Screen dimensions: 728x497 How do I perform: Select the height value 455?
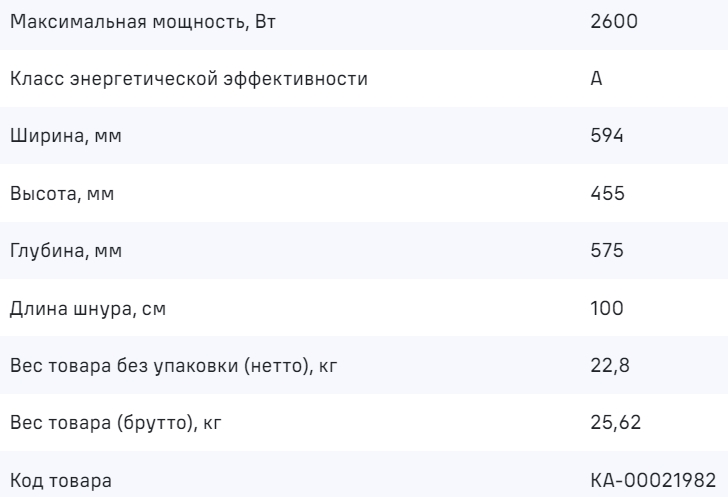tap(606, 193)
